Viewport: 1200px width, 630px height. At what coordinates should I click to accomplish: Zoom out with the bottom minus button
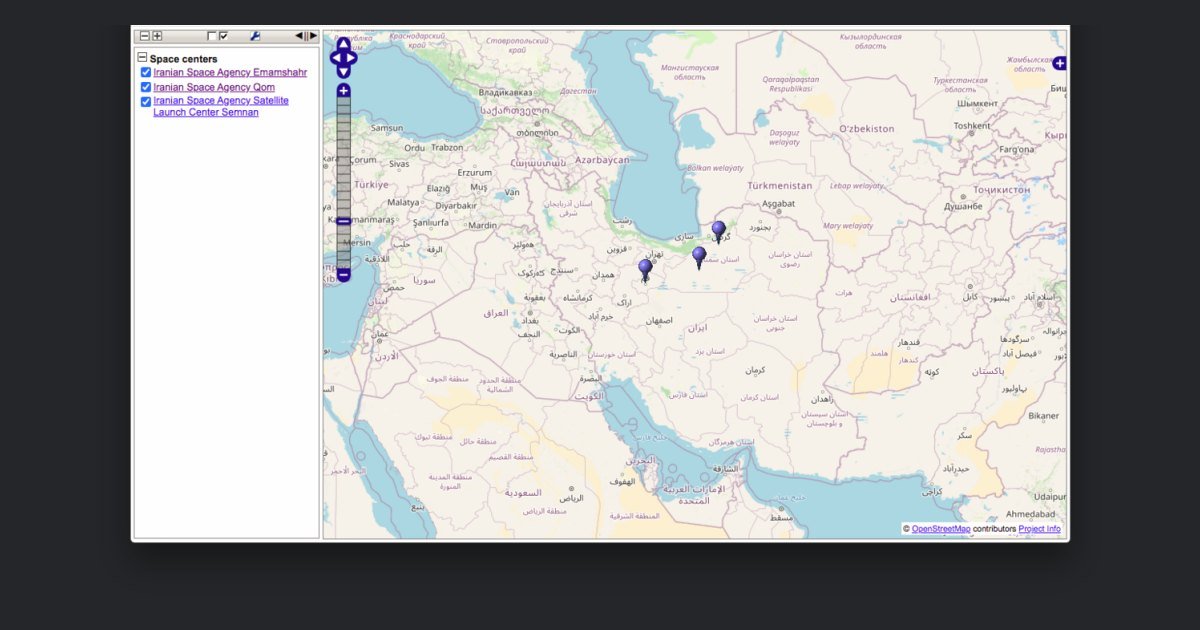(x=343, y=274)
